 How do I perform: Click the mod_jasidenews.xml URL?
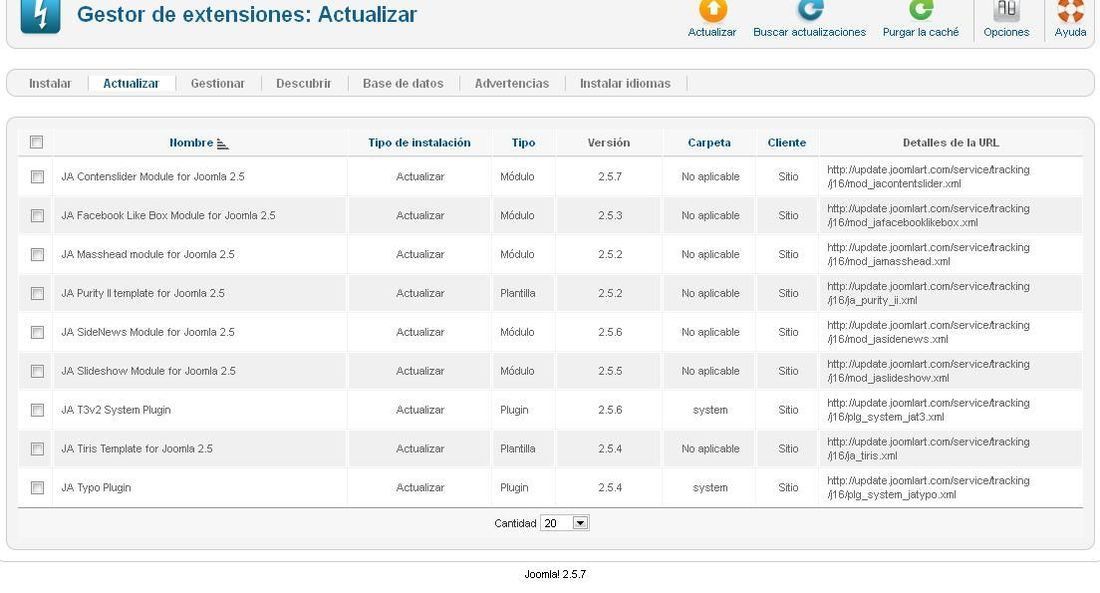pos(928,332)
